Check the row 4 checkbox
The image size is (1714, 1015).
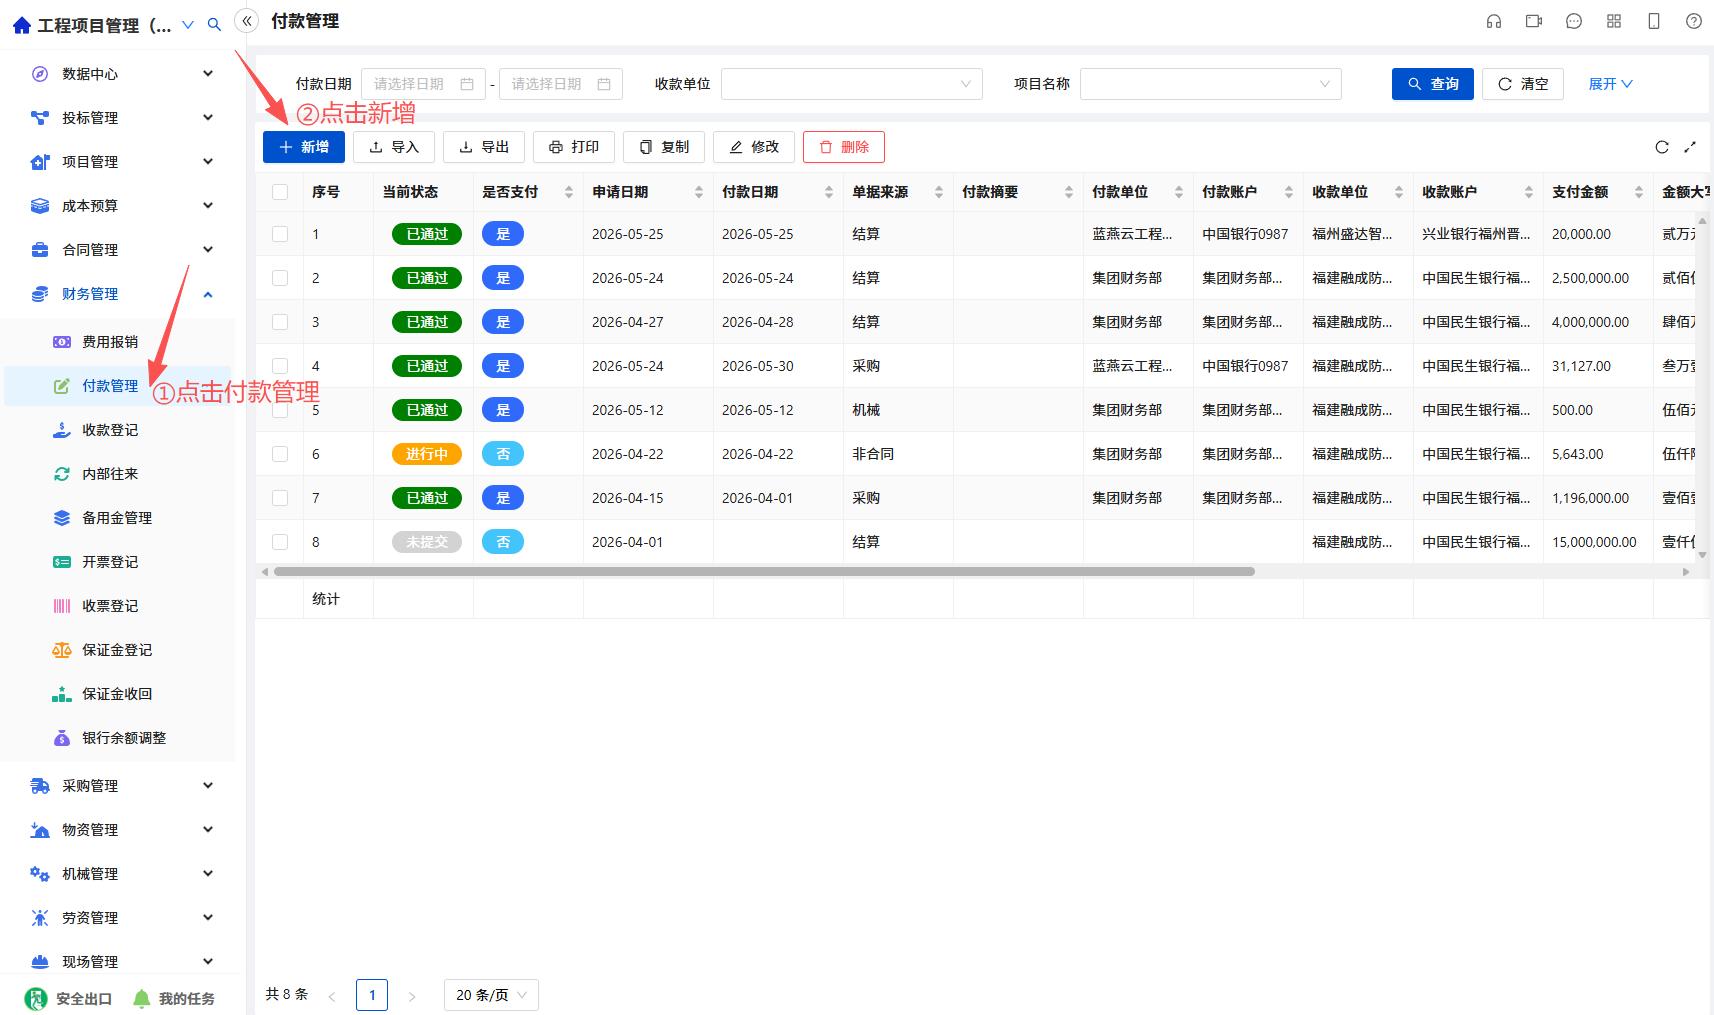click(x=280, y=366)
